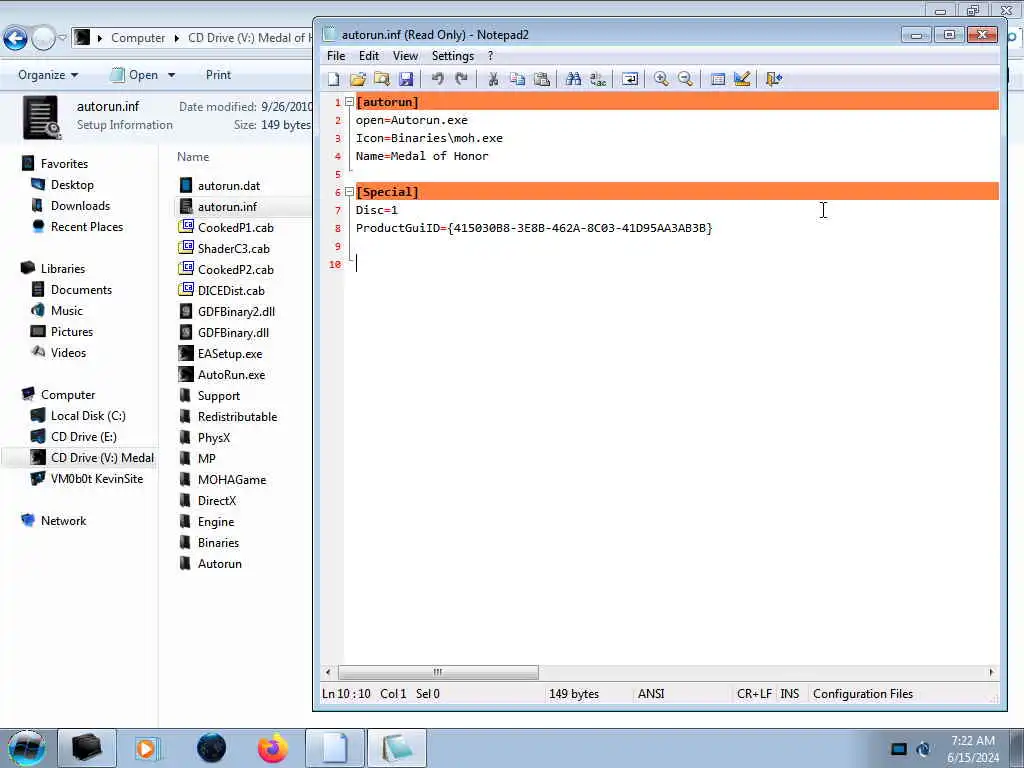Open the Organize dropdown in Explorer
Screen dimensions: 1024x768
click(x=48, y=75)
